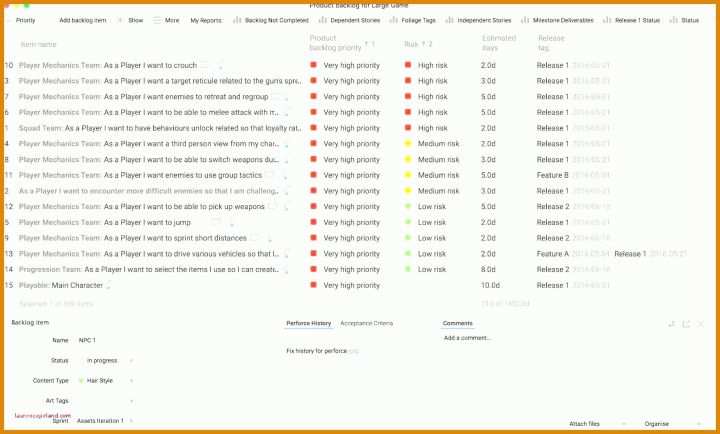Screen dimensions: 720x434
Task: Open the Backlog Not Completed report
Action: point(277,20)
